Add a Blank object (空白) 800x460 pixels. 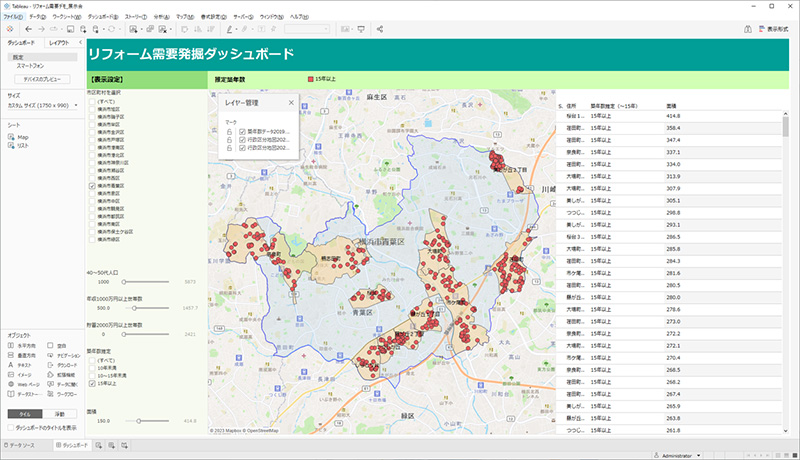pos(57,346)
